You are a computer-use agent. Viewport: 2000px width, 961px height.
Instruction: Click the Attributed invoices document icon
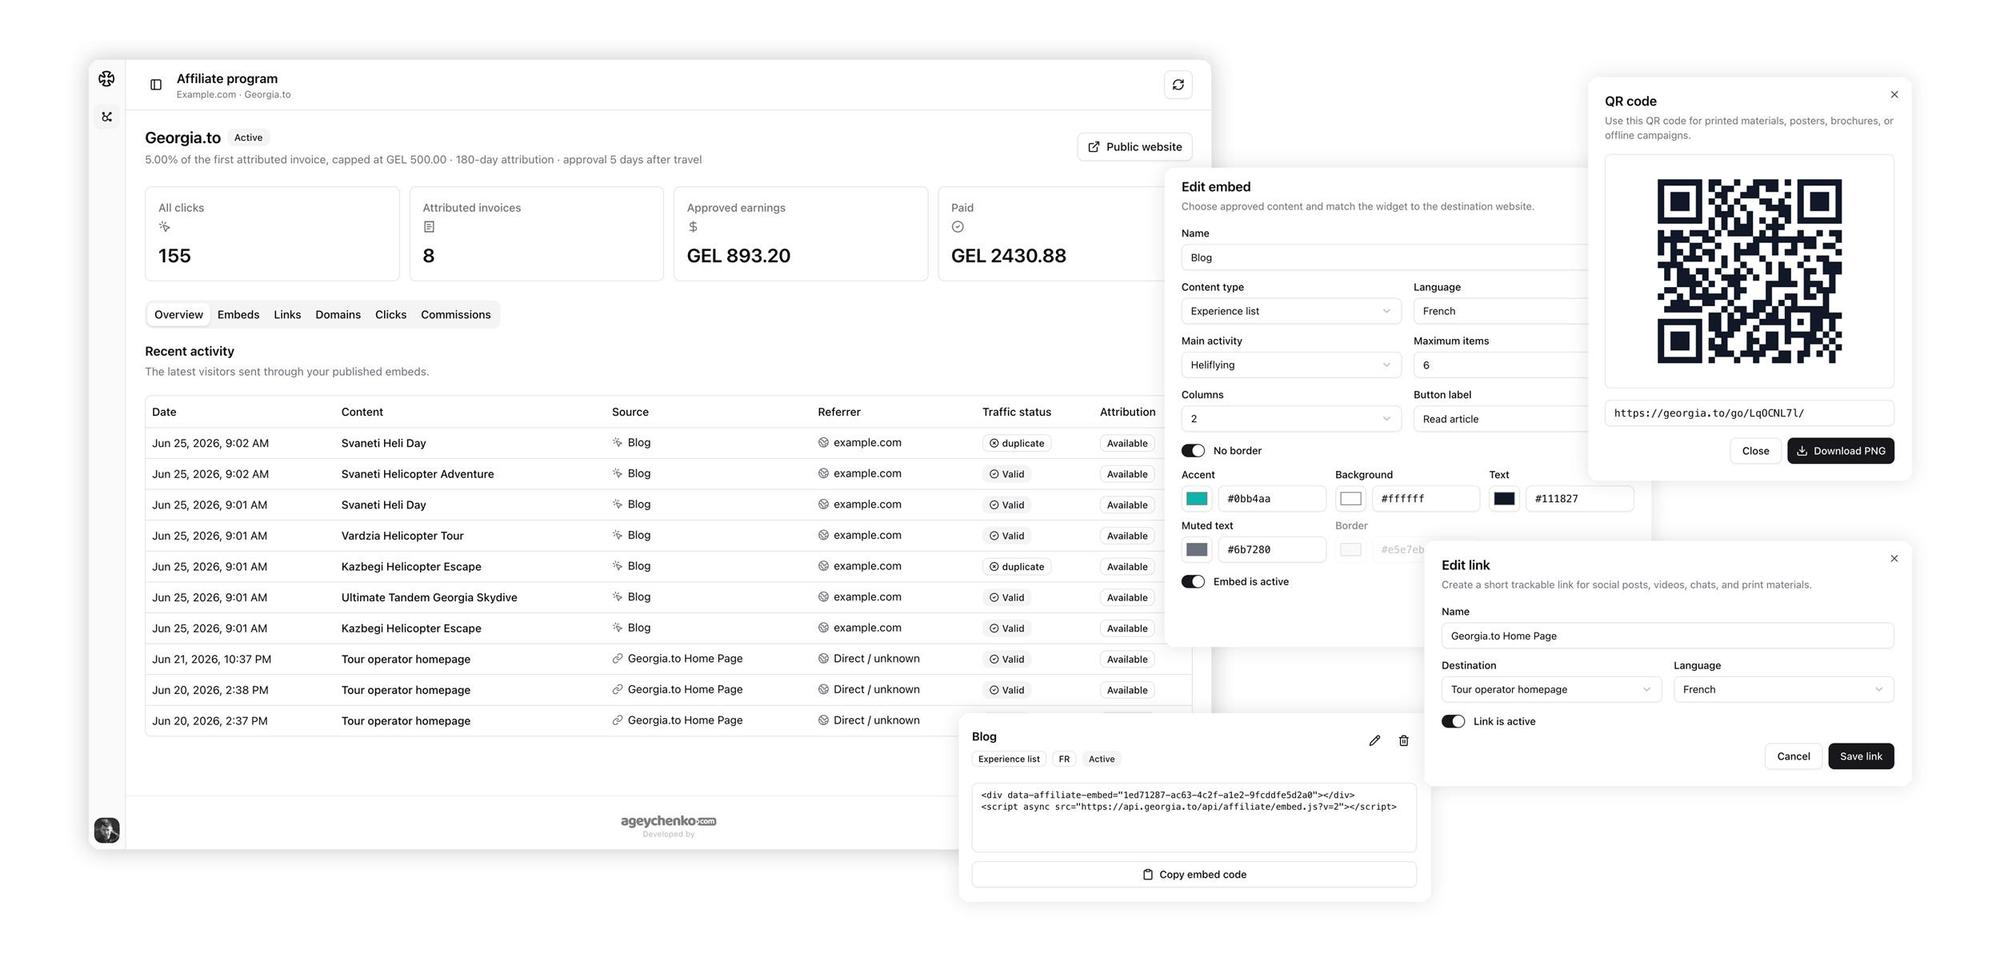(x=429, y=227)
